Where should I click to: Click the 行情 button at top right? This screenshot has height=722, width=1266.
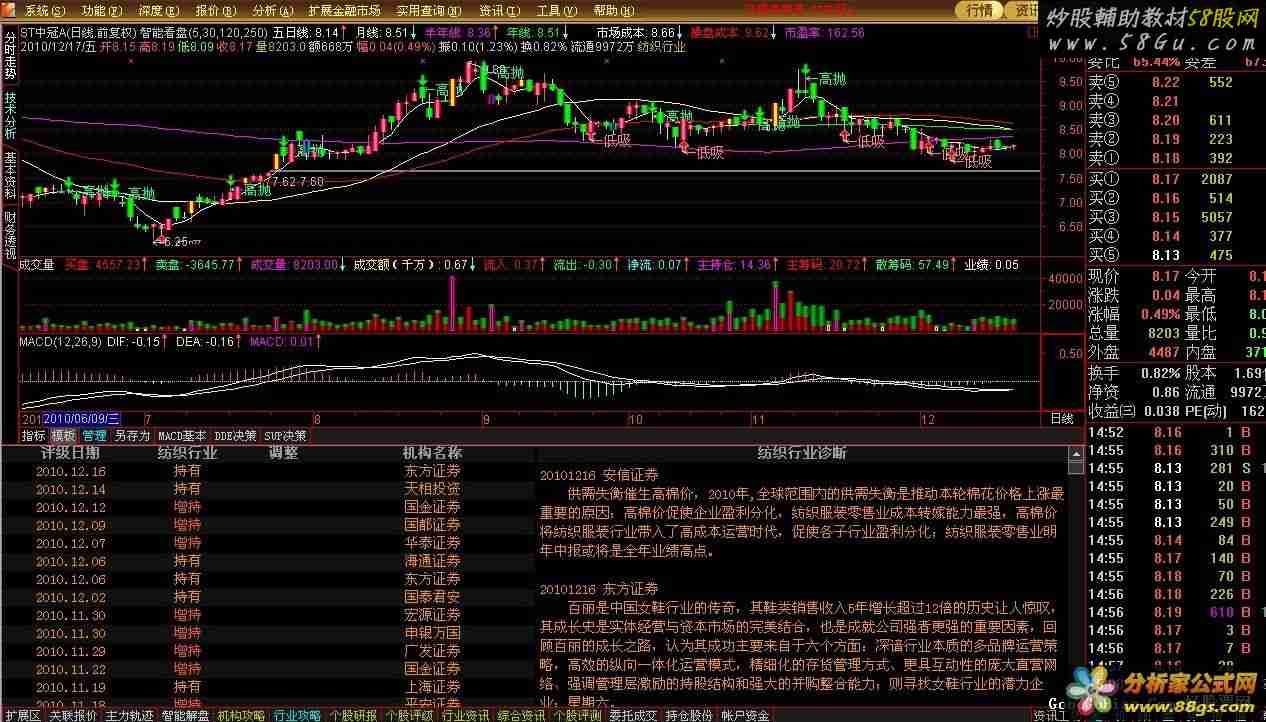(x=980, y=11)
